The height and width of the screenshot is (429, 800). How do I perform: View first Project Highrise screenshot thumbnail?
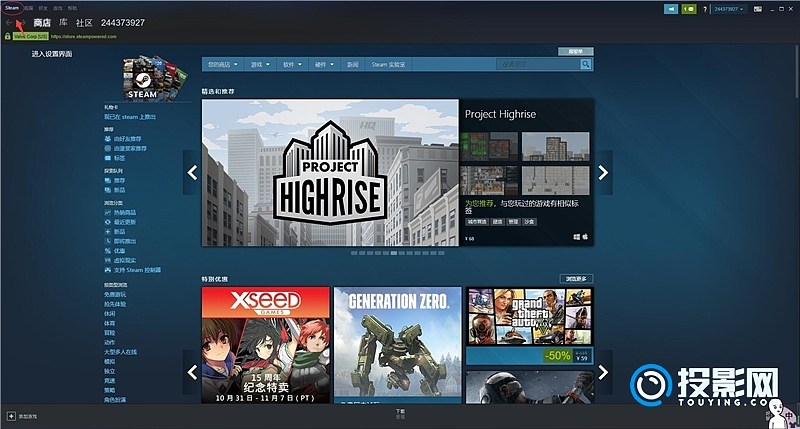489,146
